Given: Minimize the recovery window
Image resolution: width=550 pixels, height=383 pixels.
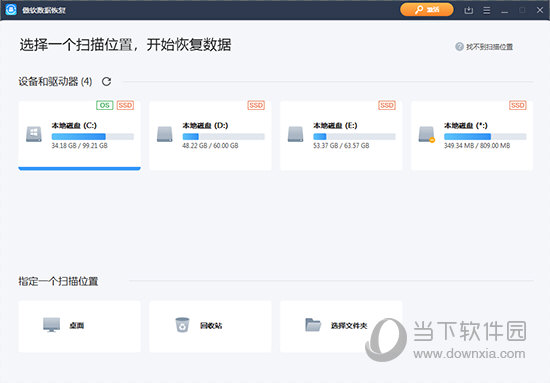Looking at the screenshot, I should [504, 11].
